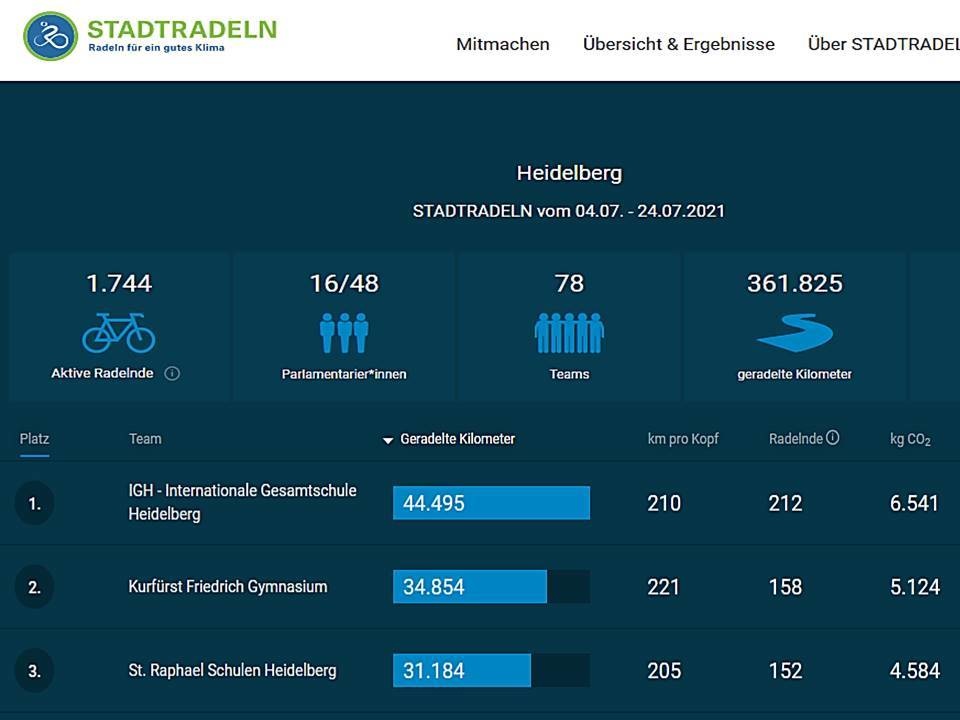Open the Mitmachen menu
This screenshot has width=960, height=720.
point(503,44)
